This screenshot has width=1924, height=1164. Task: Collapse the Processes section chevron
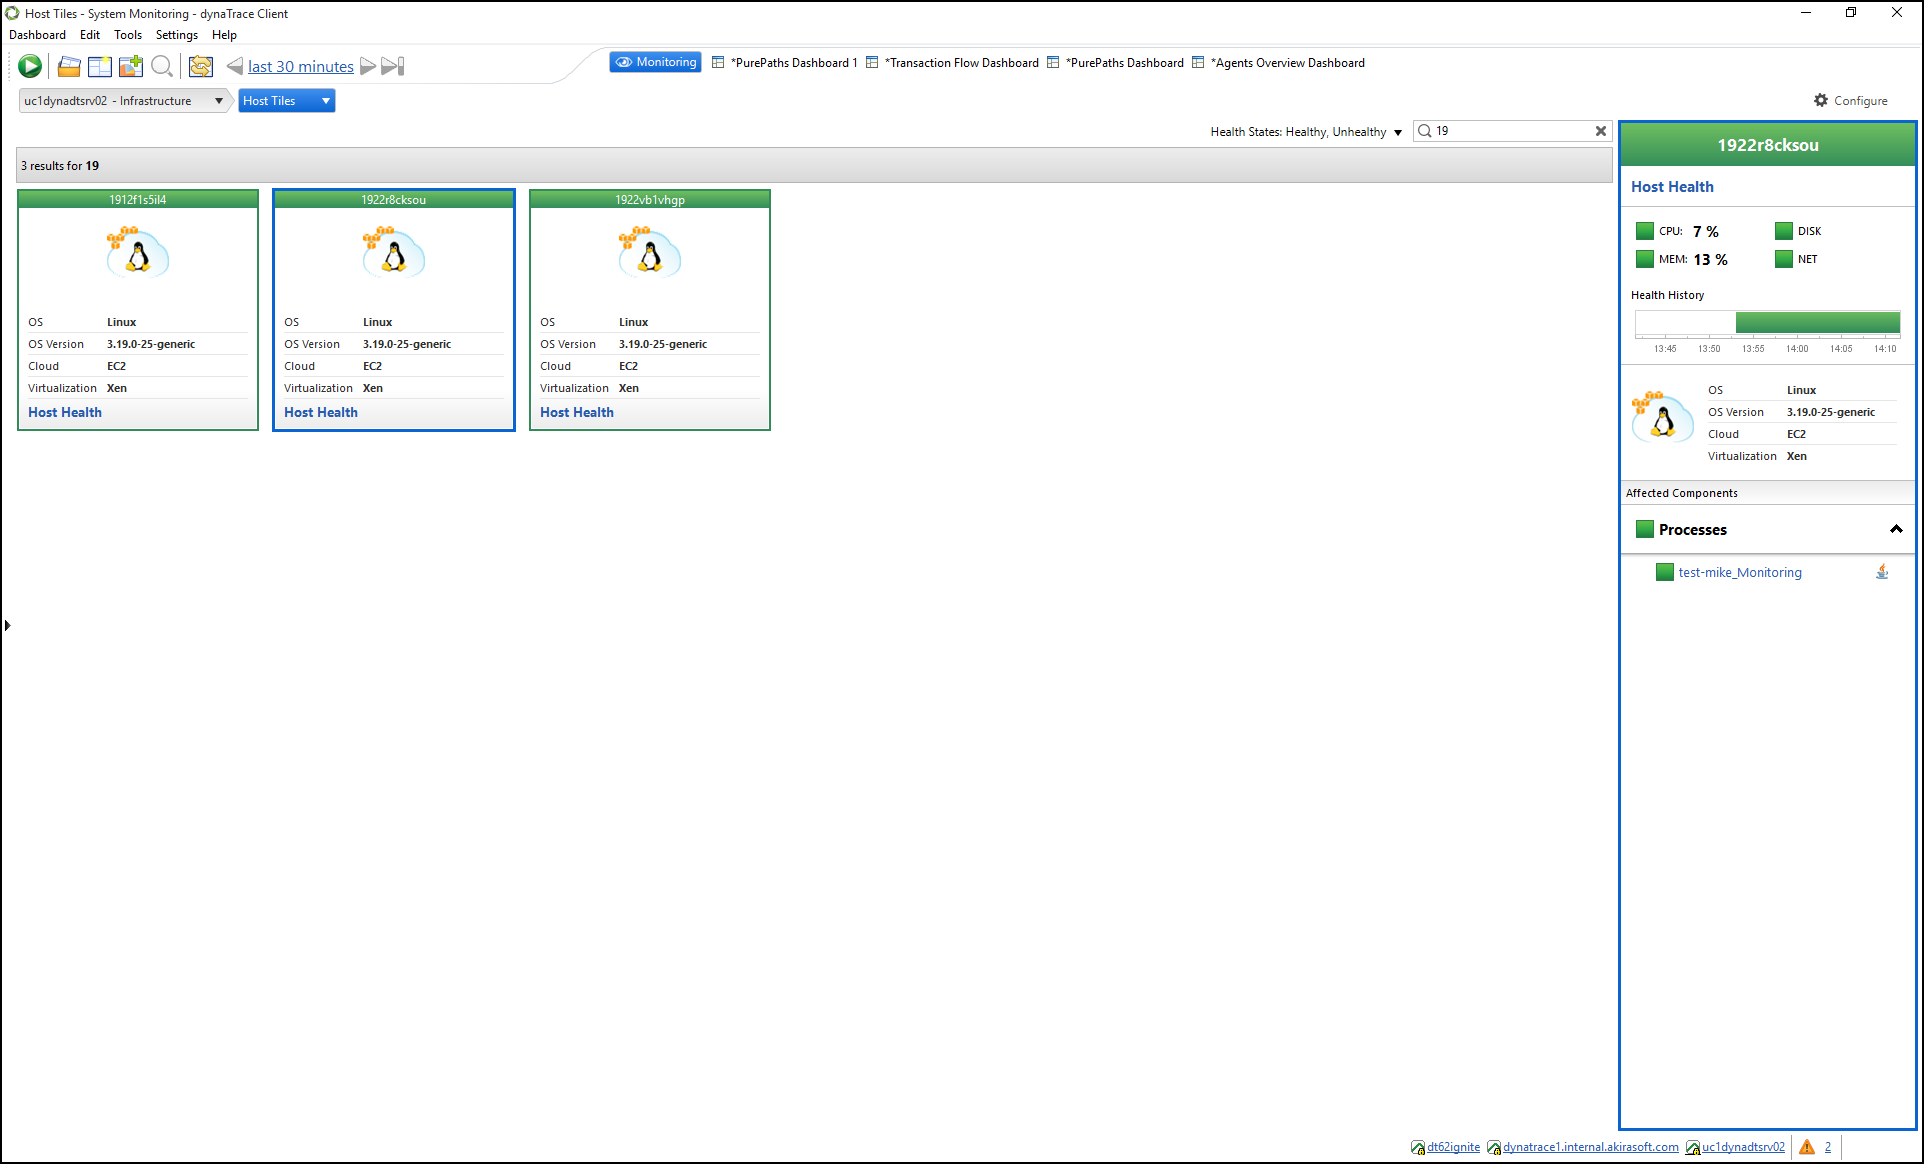pos(1896,529)
